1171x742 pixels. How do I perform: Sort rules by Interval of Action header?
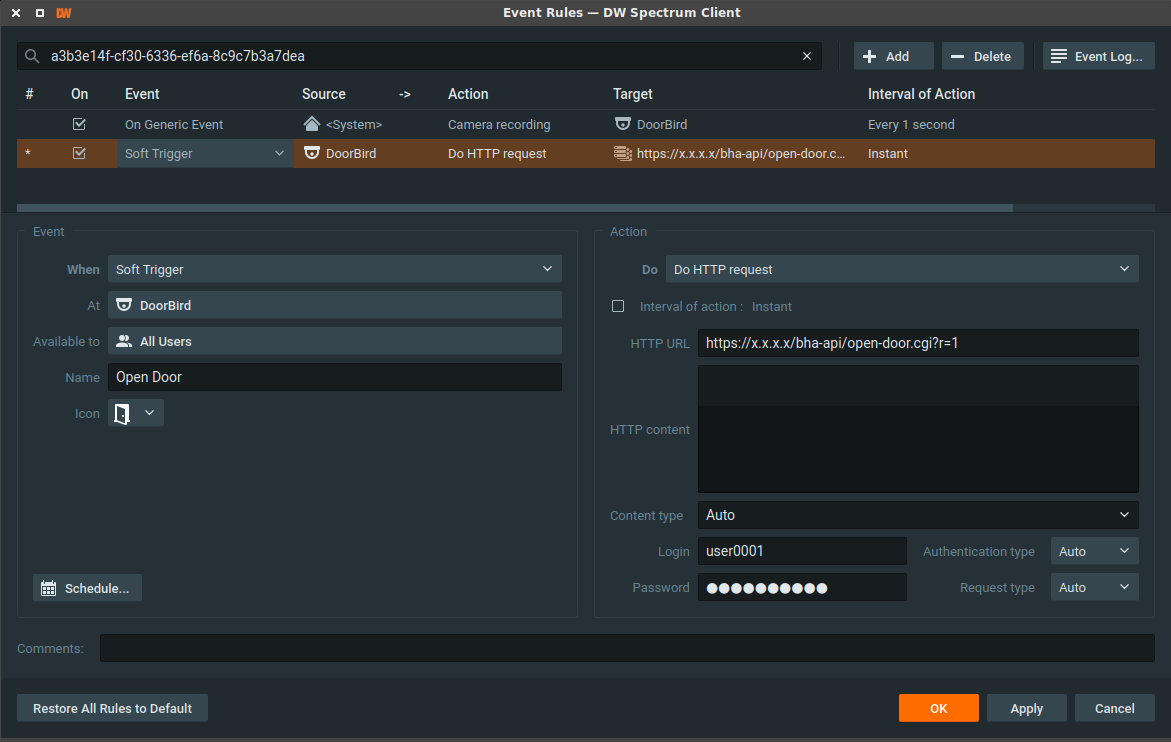tap(921, 94)
